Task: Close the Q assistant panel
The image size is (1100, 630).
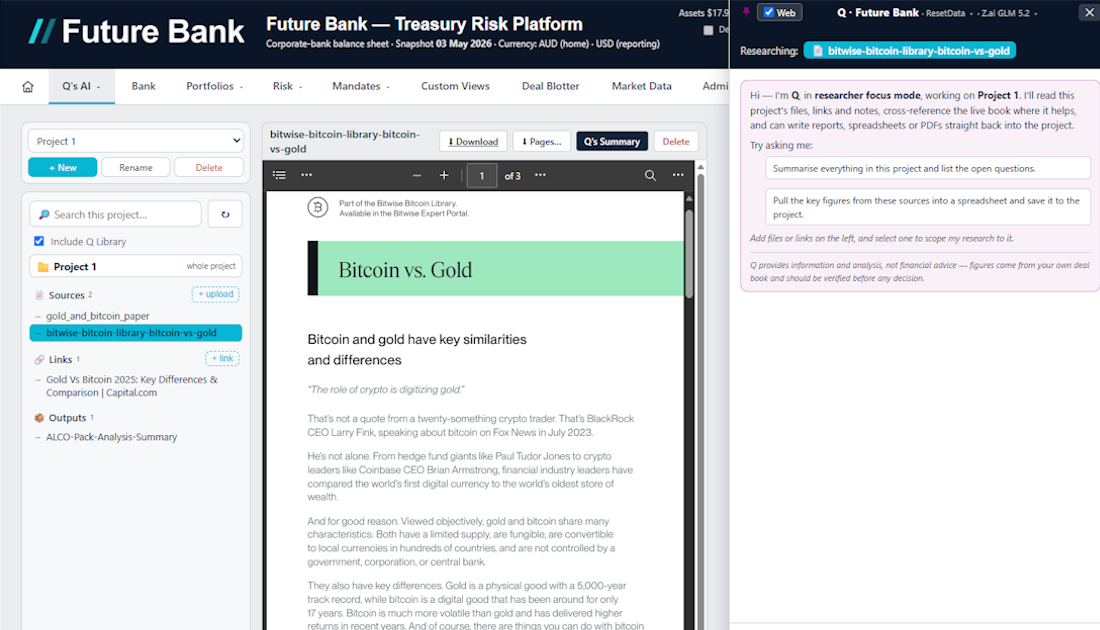Action: (x=1089, y=12)
